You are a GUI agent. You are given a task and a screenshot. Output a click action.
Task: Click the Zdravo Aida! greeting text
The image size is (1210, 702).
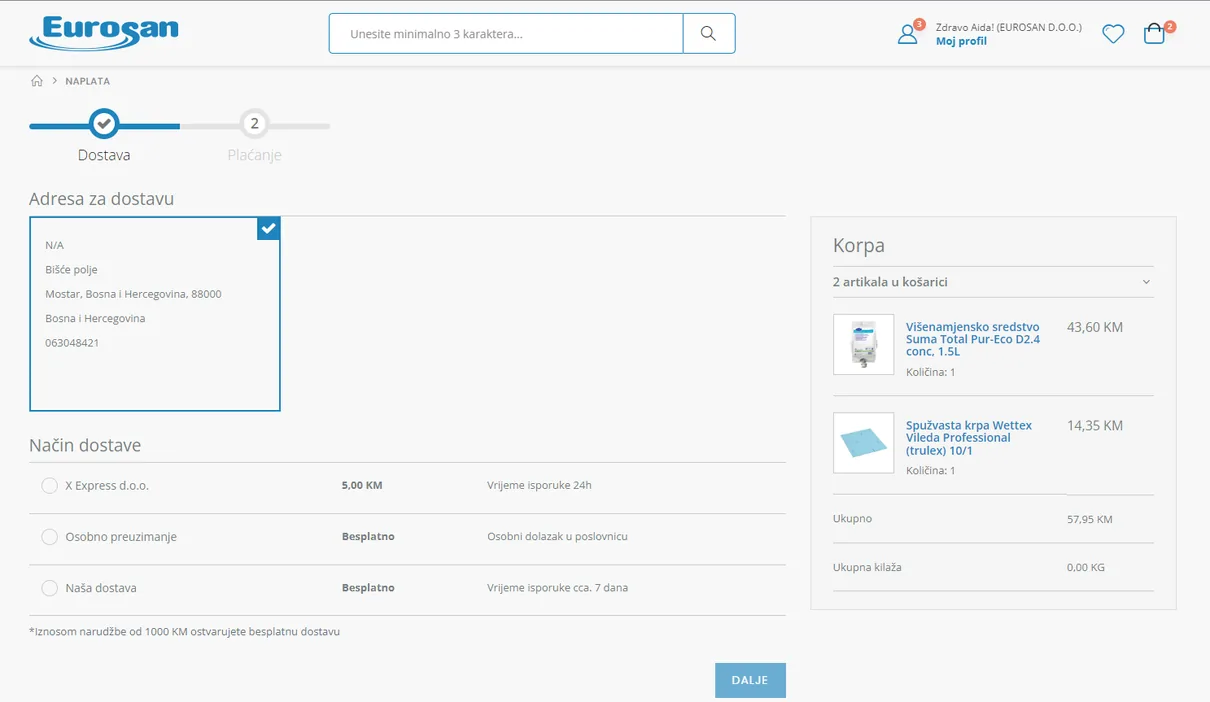click(1009, 27)
